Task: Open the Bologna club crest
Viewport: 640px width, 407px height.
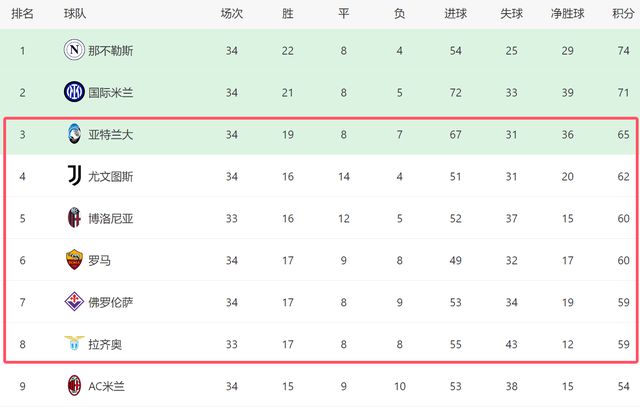Action: coord(74,218)
